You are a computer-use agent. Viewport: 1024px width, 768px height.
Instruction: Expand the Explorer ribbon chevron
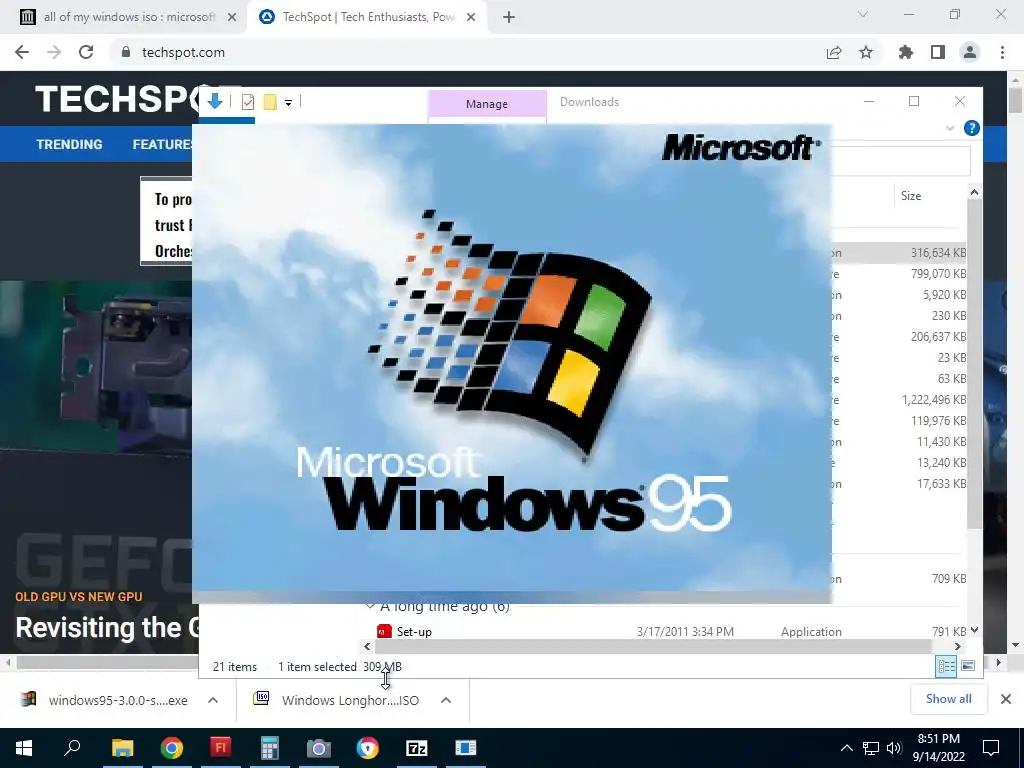pyautogui.click(x=950, y=128)
